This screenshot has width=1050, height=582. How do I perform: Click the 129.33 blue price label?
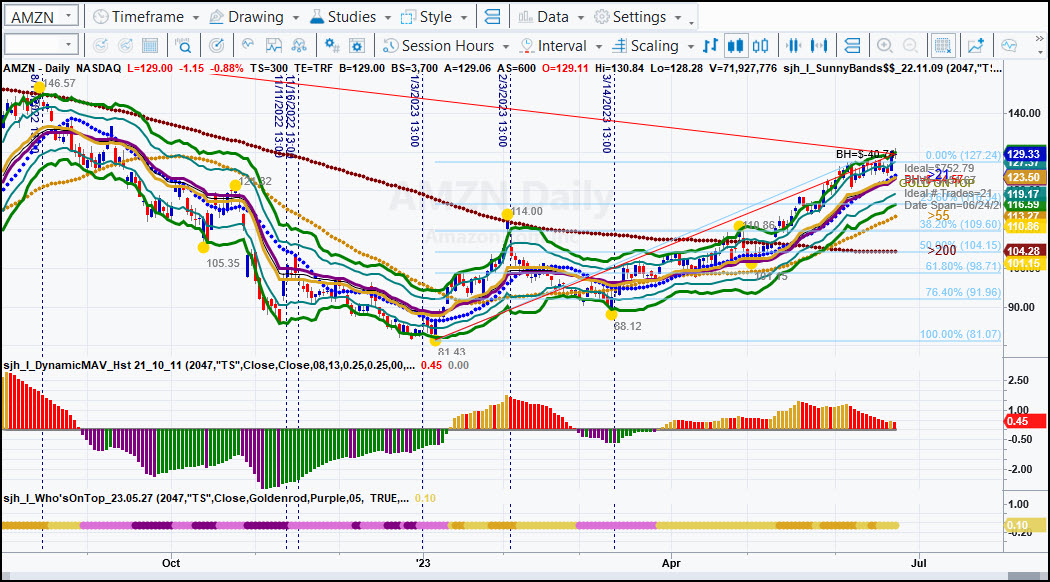[1023, 154]
